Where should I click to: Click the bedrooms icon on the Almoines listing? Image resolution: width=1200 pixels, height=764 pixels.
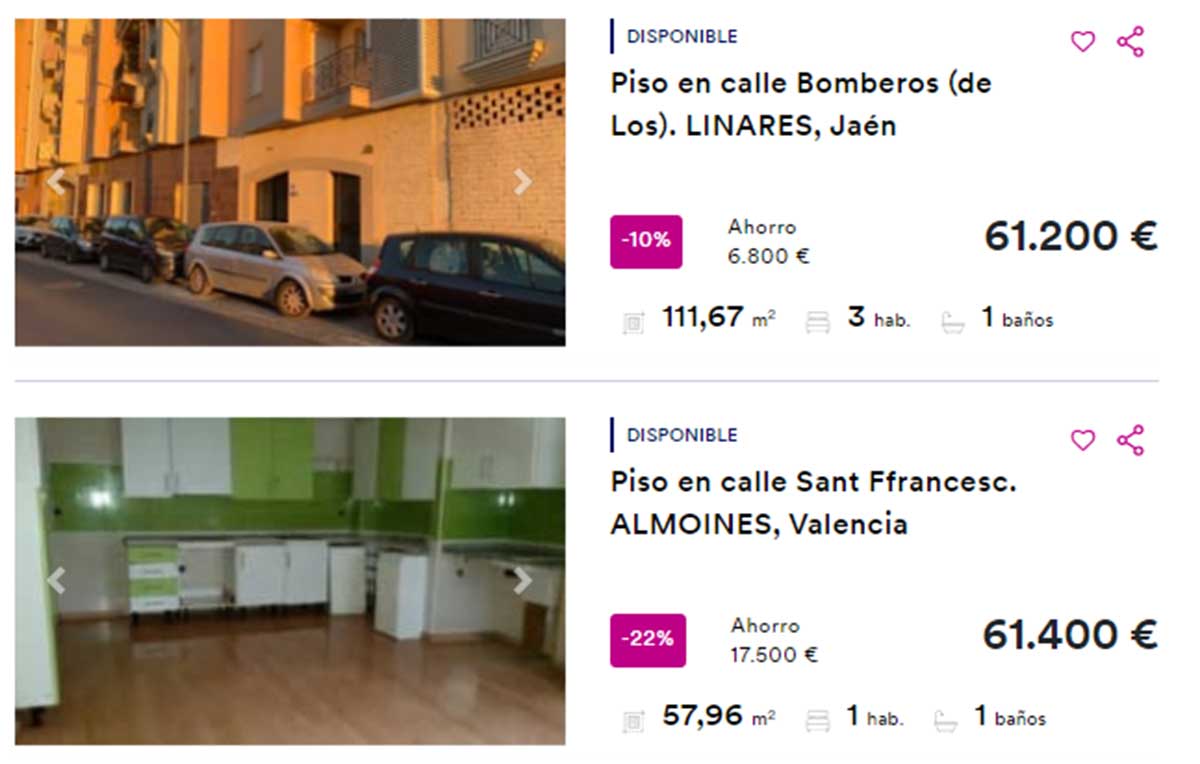(x=818, y=717)
